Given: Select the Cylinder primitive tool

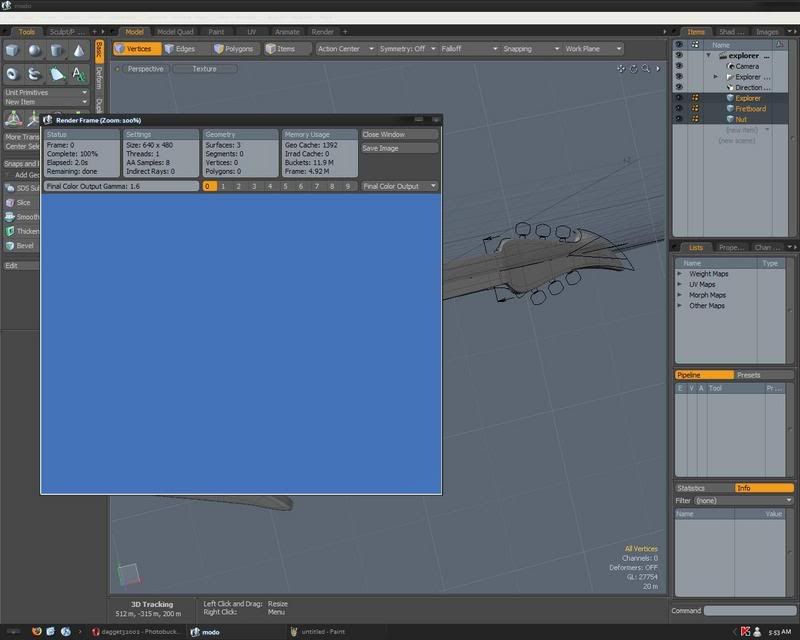Looking at the screenshot, I should pyautogui.click(x=57, y=51).
